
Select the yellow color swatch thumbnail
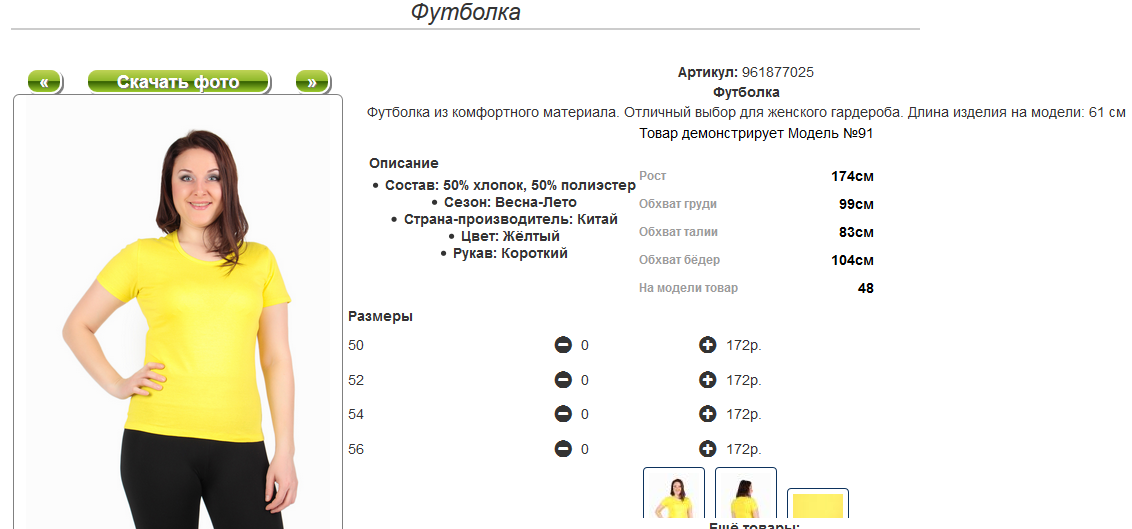click(818, 505)
